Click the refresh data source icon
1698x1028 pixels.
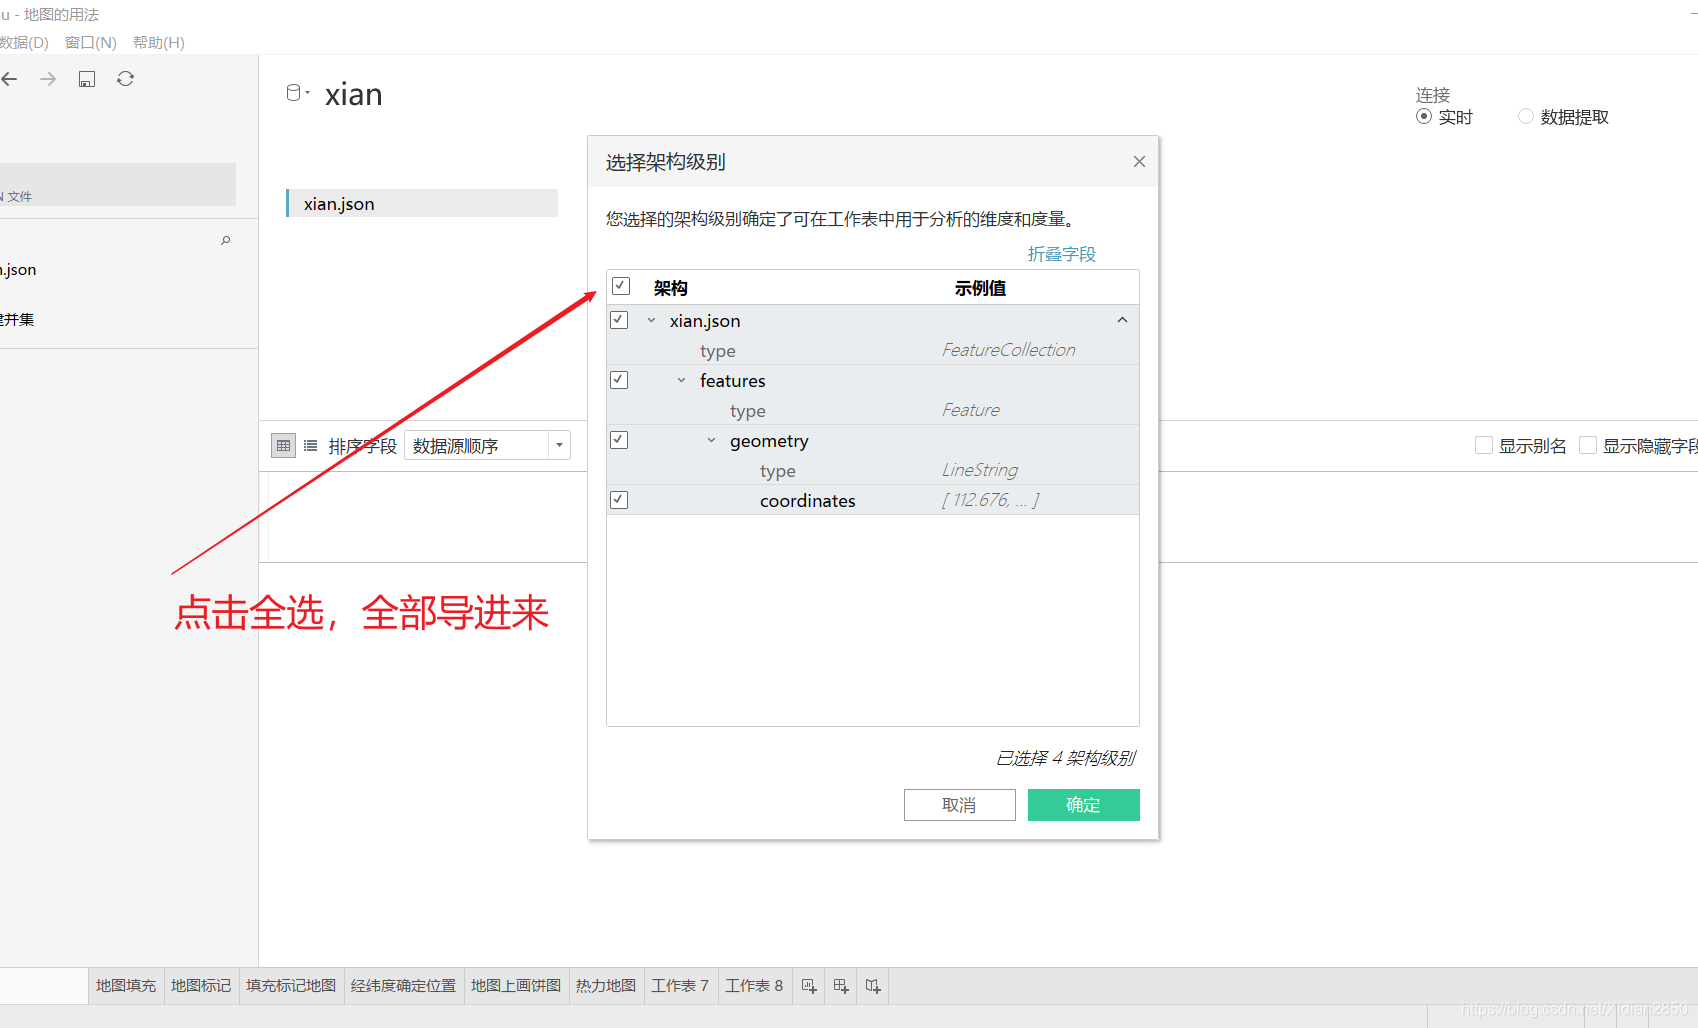pyautogui.click(x=125, y=79)
